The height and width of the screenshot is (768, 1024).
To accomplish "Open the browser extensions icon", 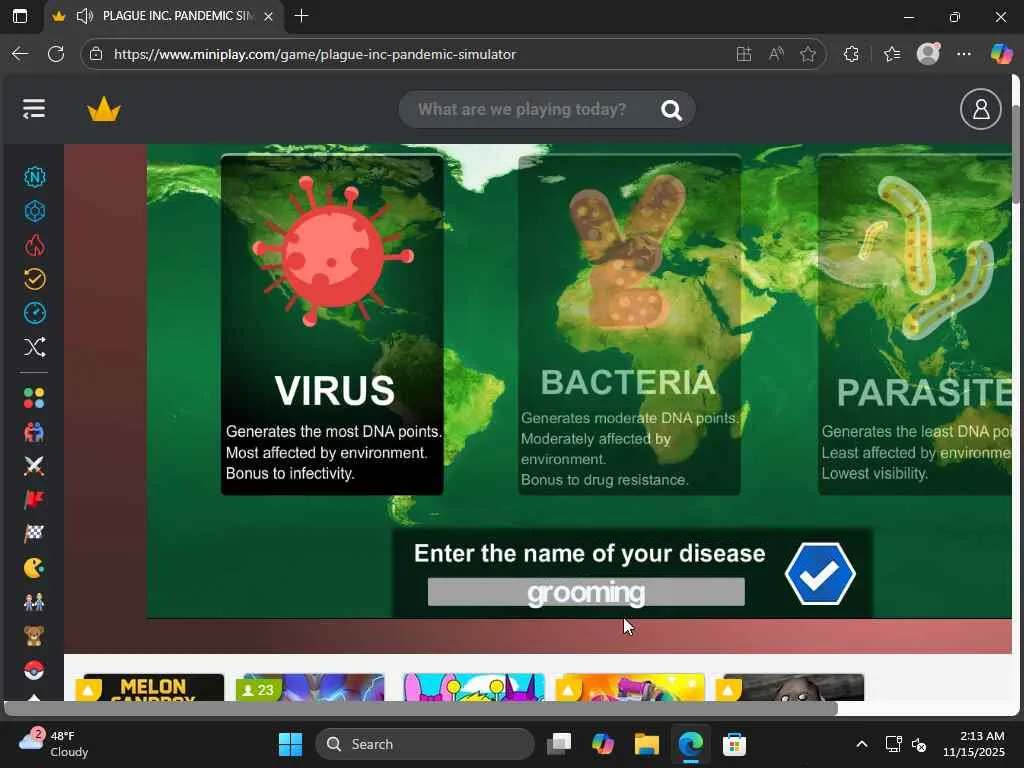I will click(851, 54).
